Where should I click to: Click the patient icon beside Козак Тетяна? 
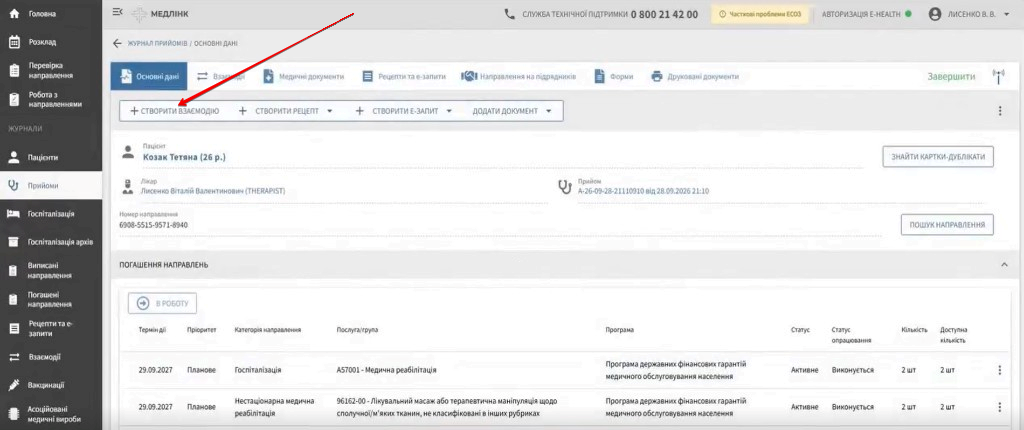pos(127,153)
